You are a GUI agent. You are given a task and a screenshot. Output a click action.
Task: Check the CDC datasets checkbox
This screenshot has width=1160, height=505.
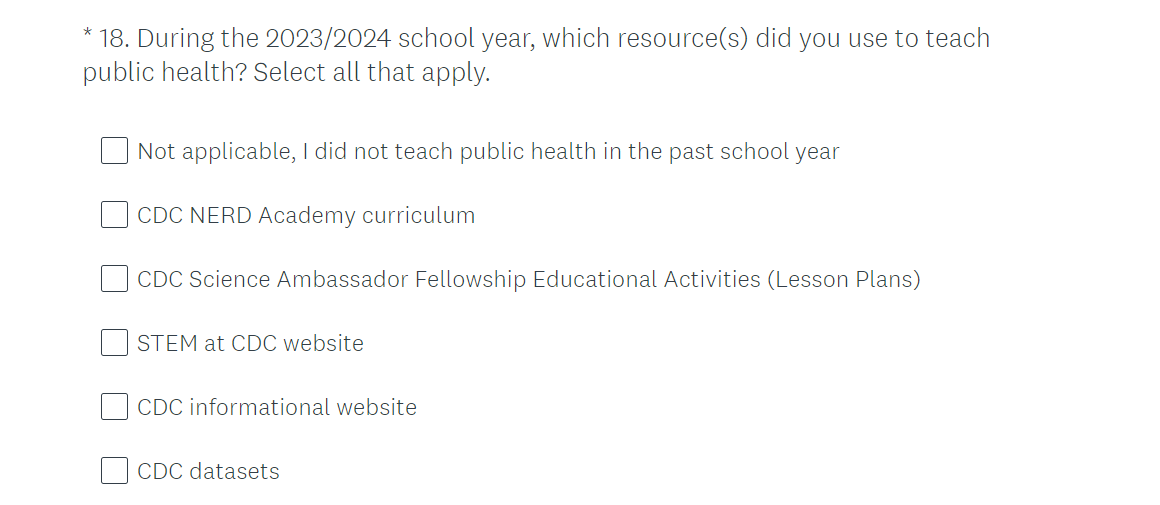[x=114, y=471]
